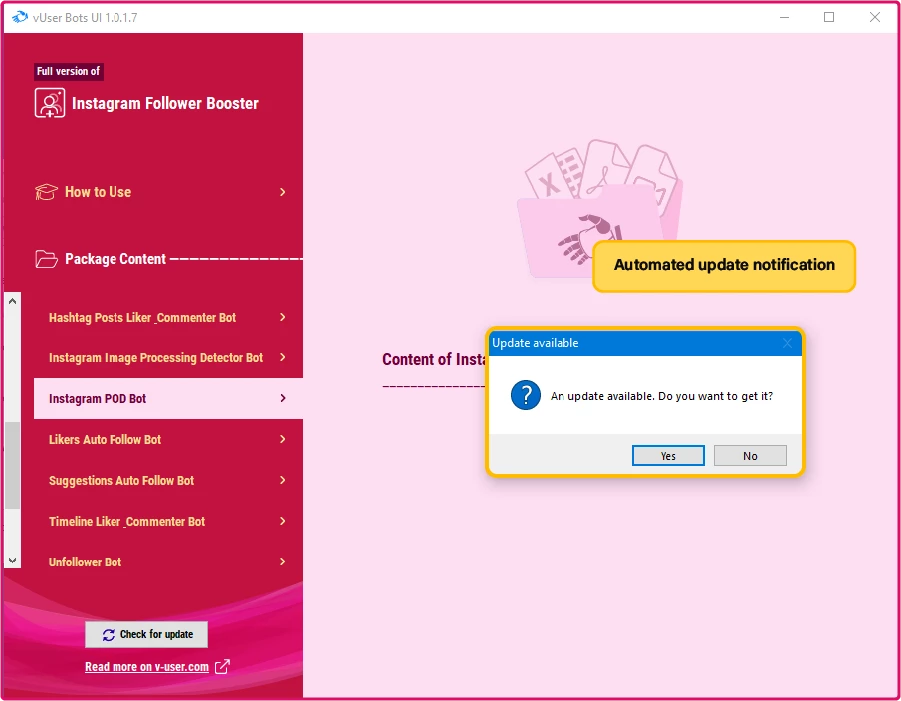Screen dimensions: 901x701
Task: Maximize the vUser Bots UI window
Action: tap(829, 17)
